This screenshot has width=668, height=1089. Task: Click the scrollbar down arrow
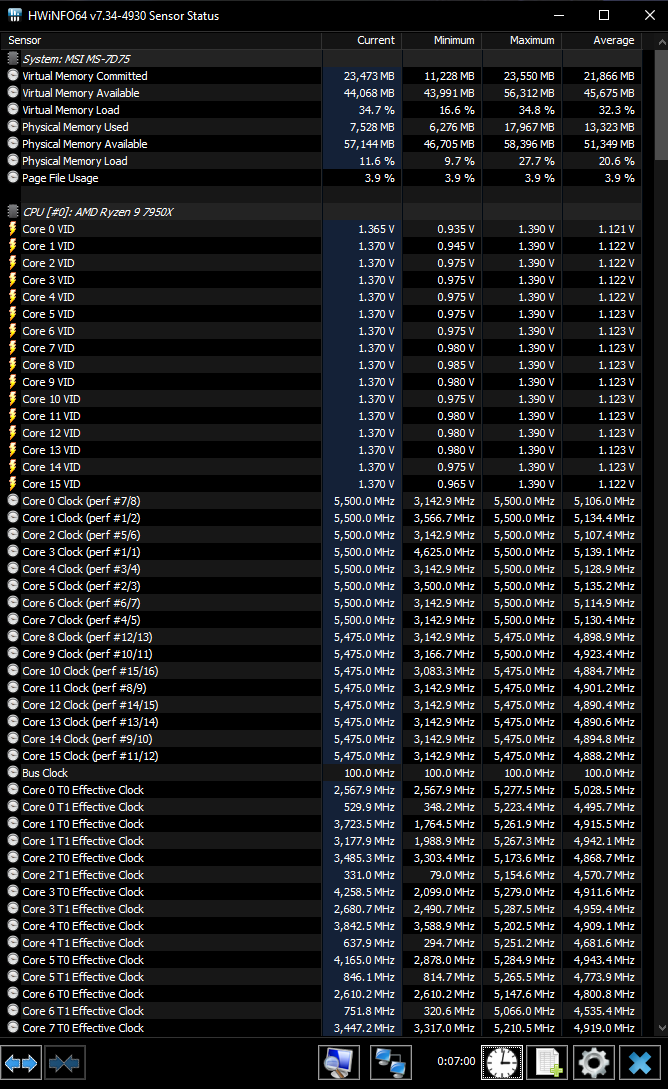click(x=661, y=1028)
